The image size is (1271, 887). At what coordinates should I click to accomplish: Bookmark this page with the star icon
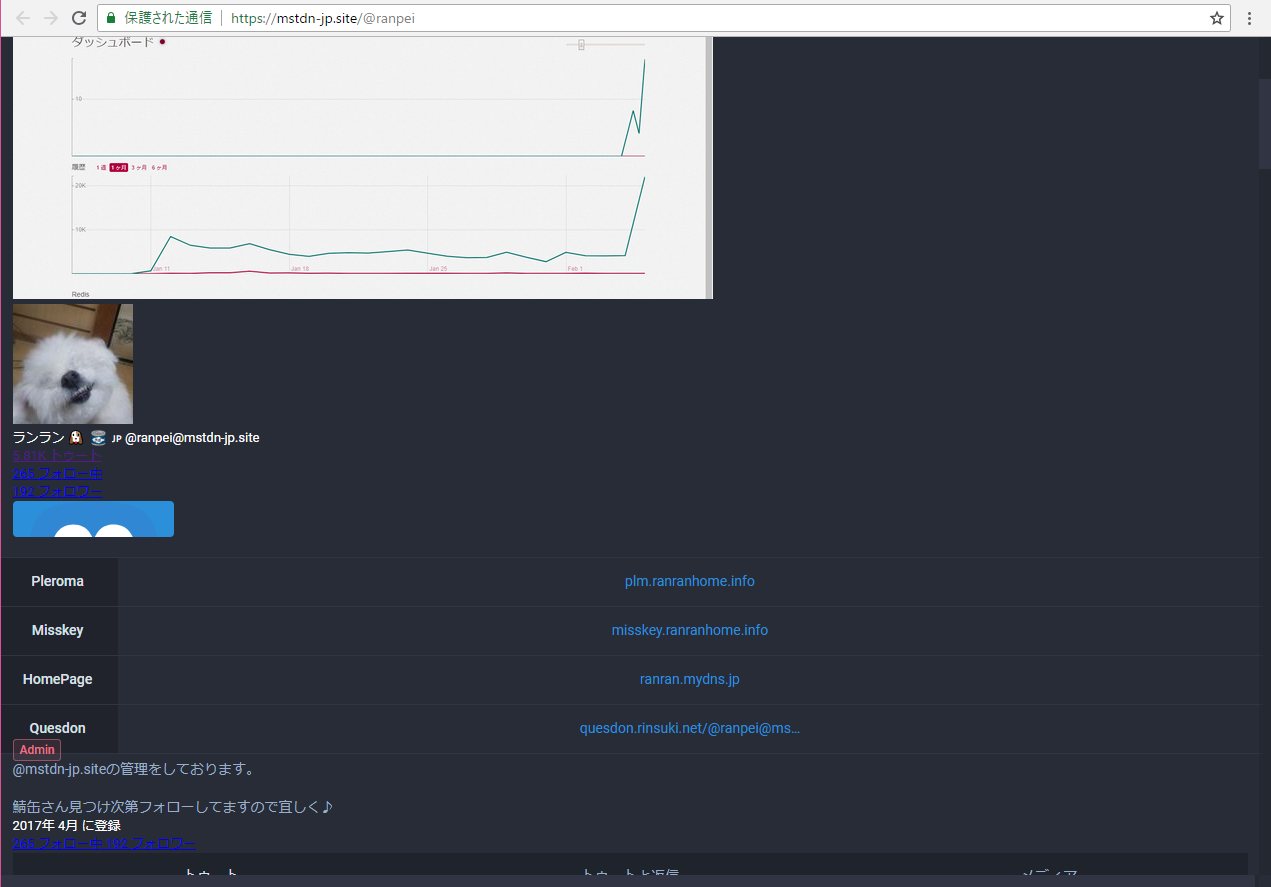1216,18
